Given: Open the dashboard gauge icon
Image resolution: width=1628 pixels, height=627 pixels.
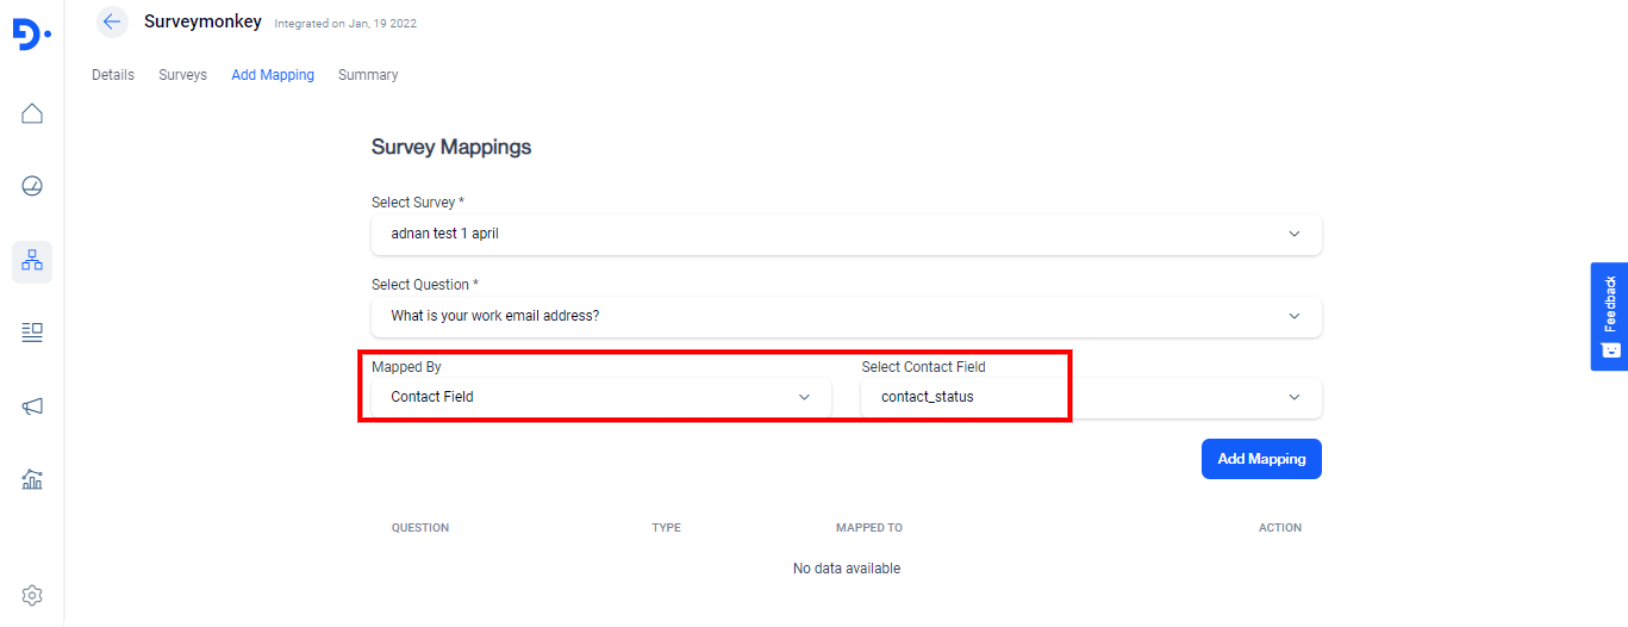Looking at the screenshot, I should [x=32, y=186].
